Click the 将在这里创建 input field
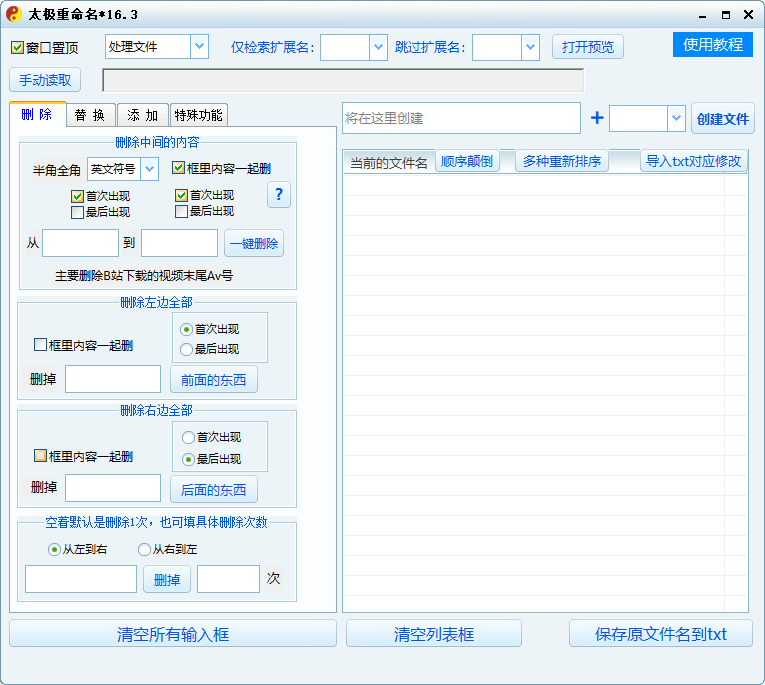 [460, 118]
